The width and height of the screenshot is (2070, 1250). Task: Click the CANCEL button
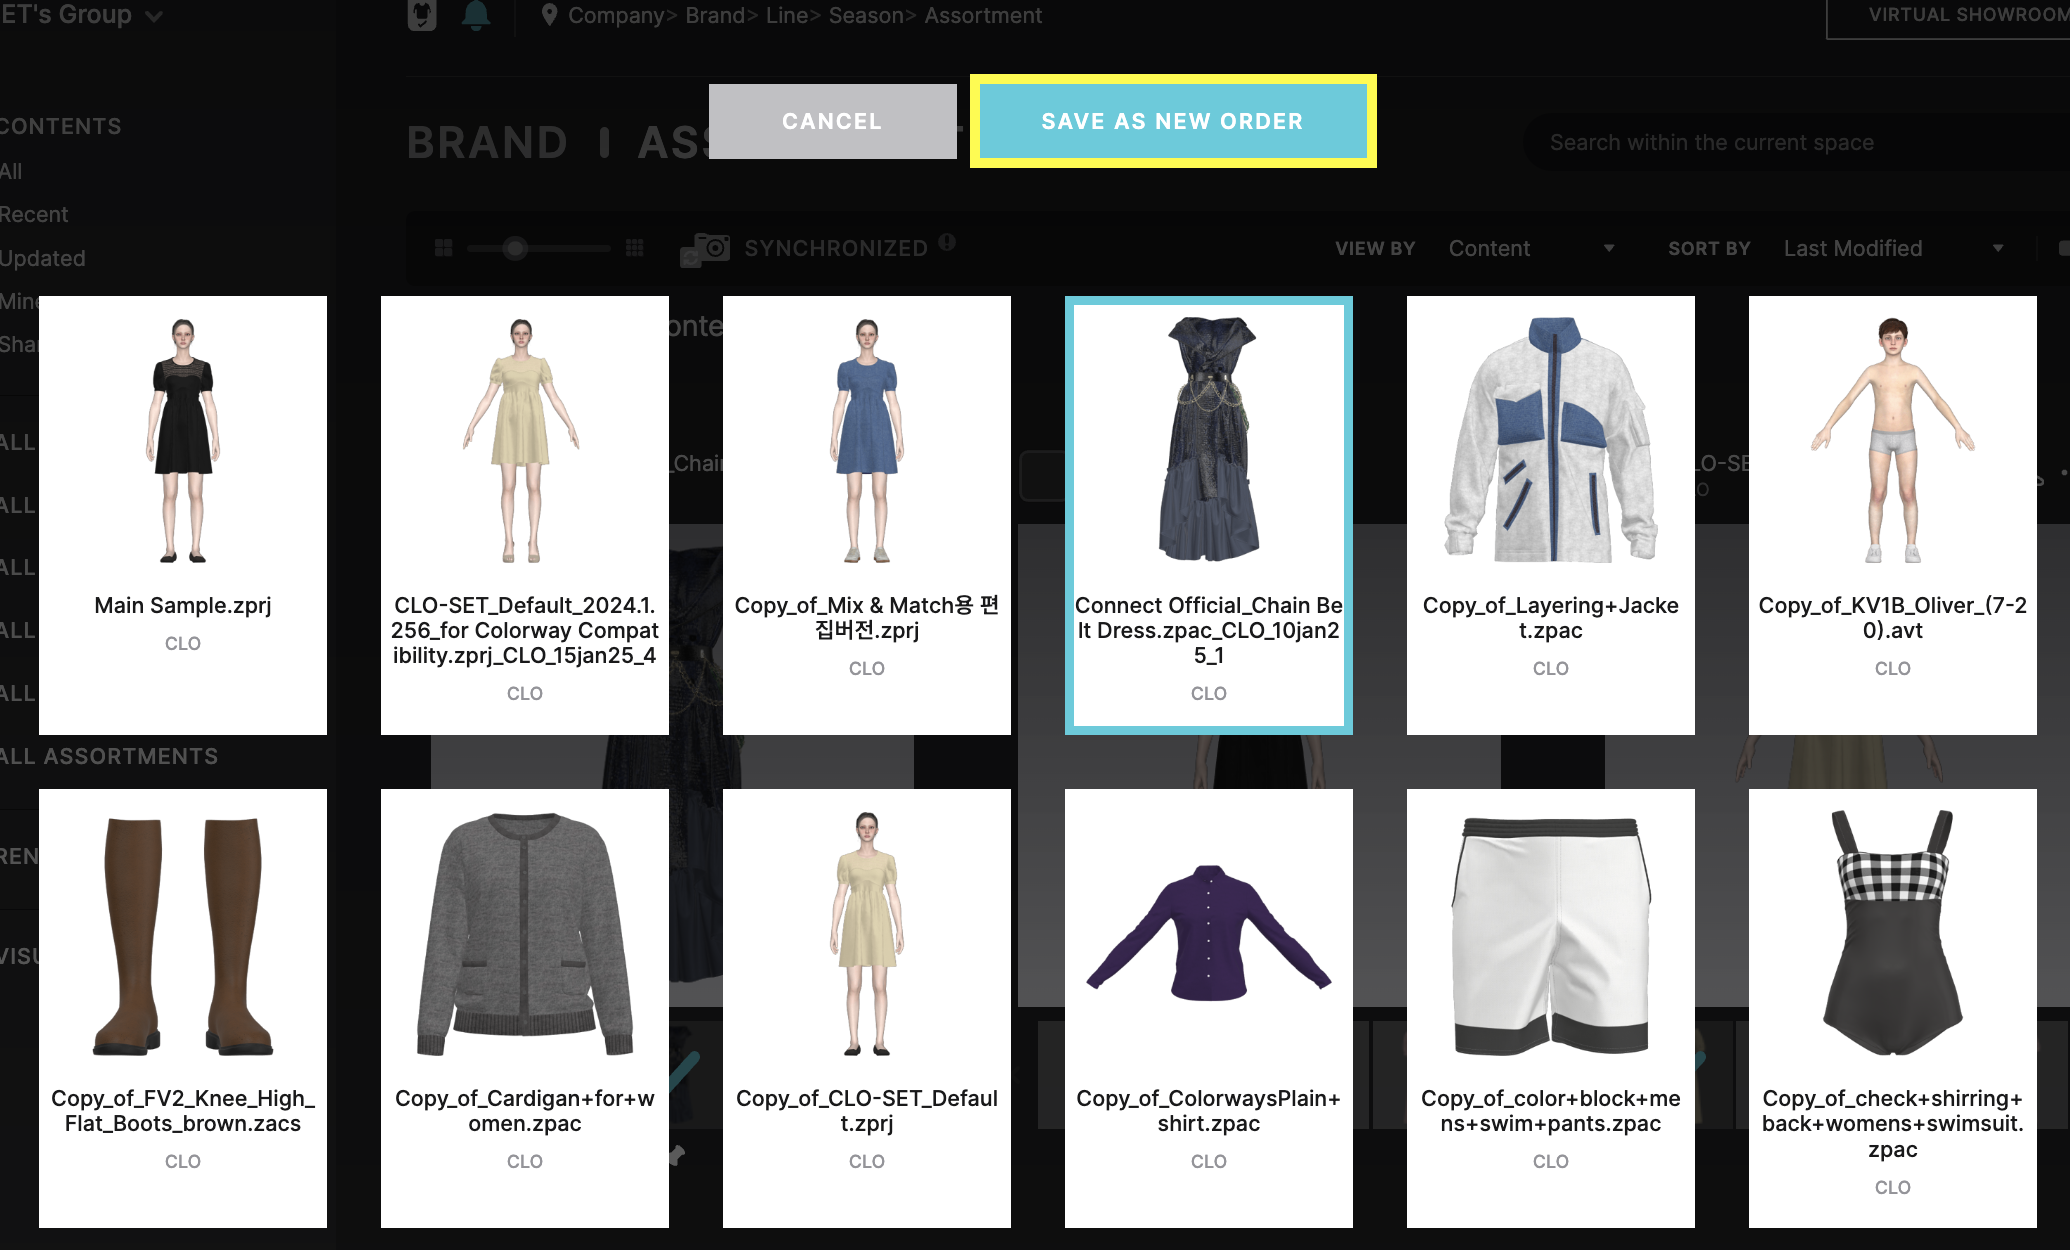click(832, 121)
